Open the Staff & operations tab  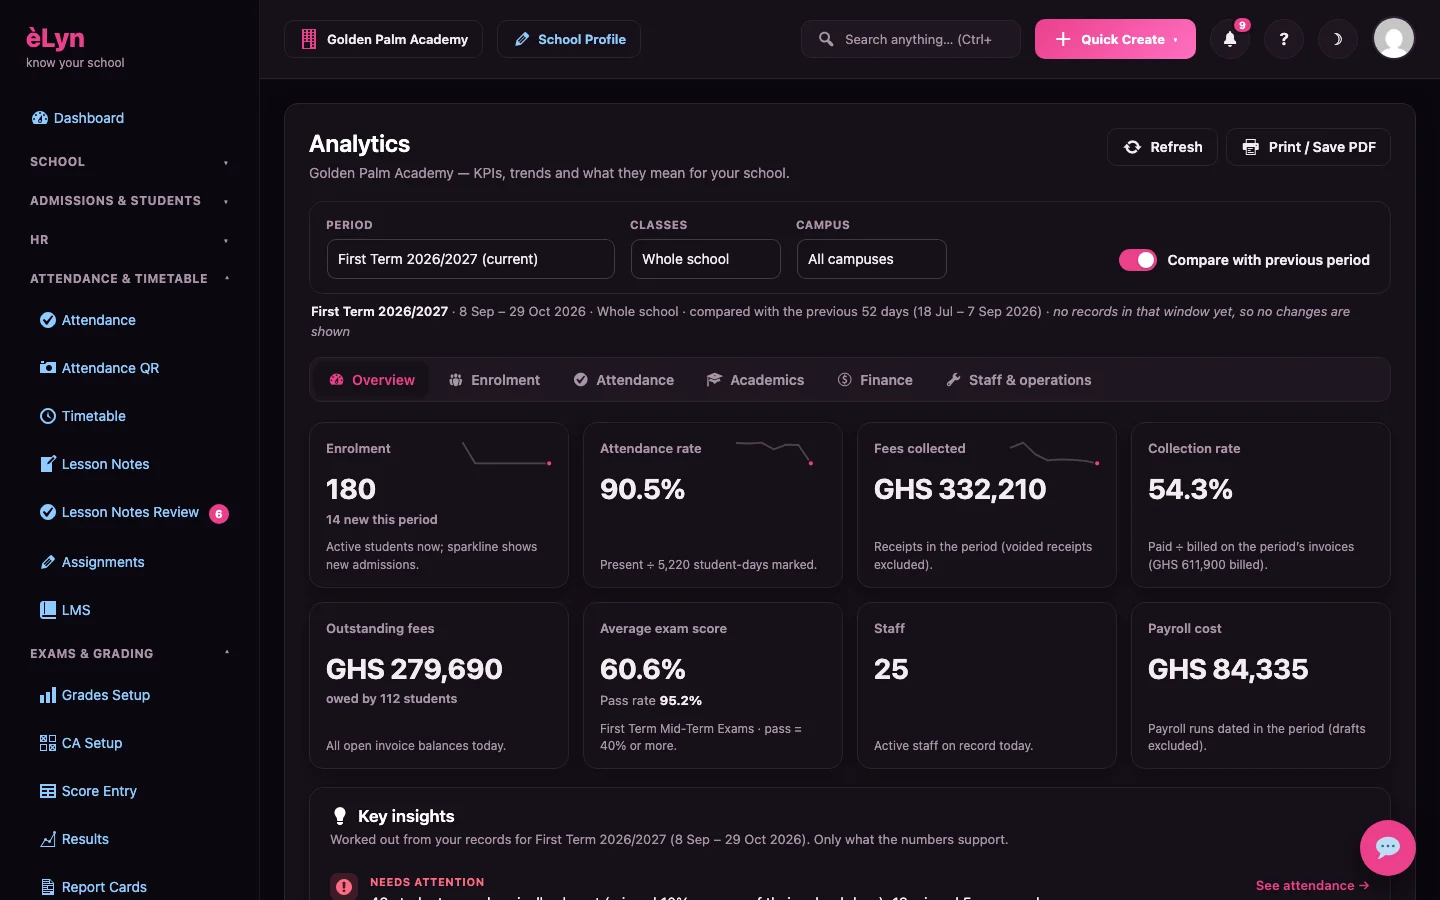click(x=1018, y=380)
